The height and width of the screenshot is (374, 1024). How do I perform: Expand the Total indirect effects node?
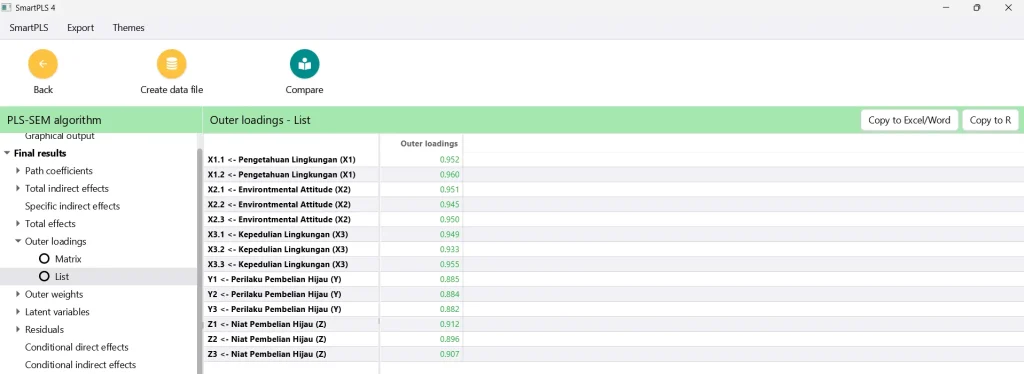[18, 189]
